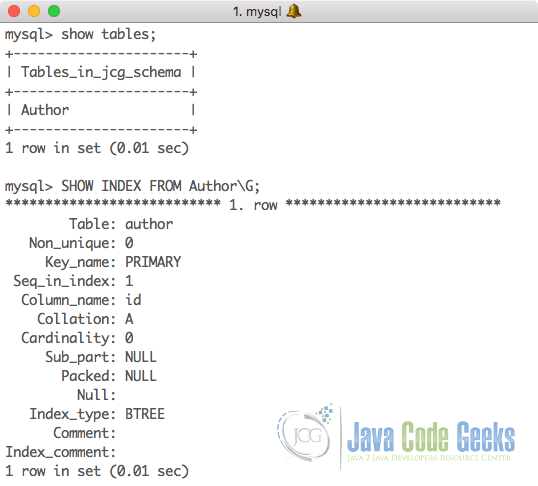This screenshot has width=538, height=486.
Task: Click the PRIMARY key name value
Action: (153, 262)
